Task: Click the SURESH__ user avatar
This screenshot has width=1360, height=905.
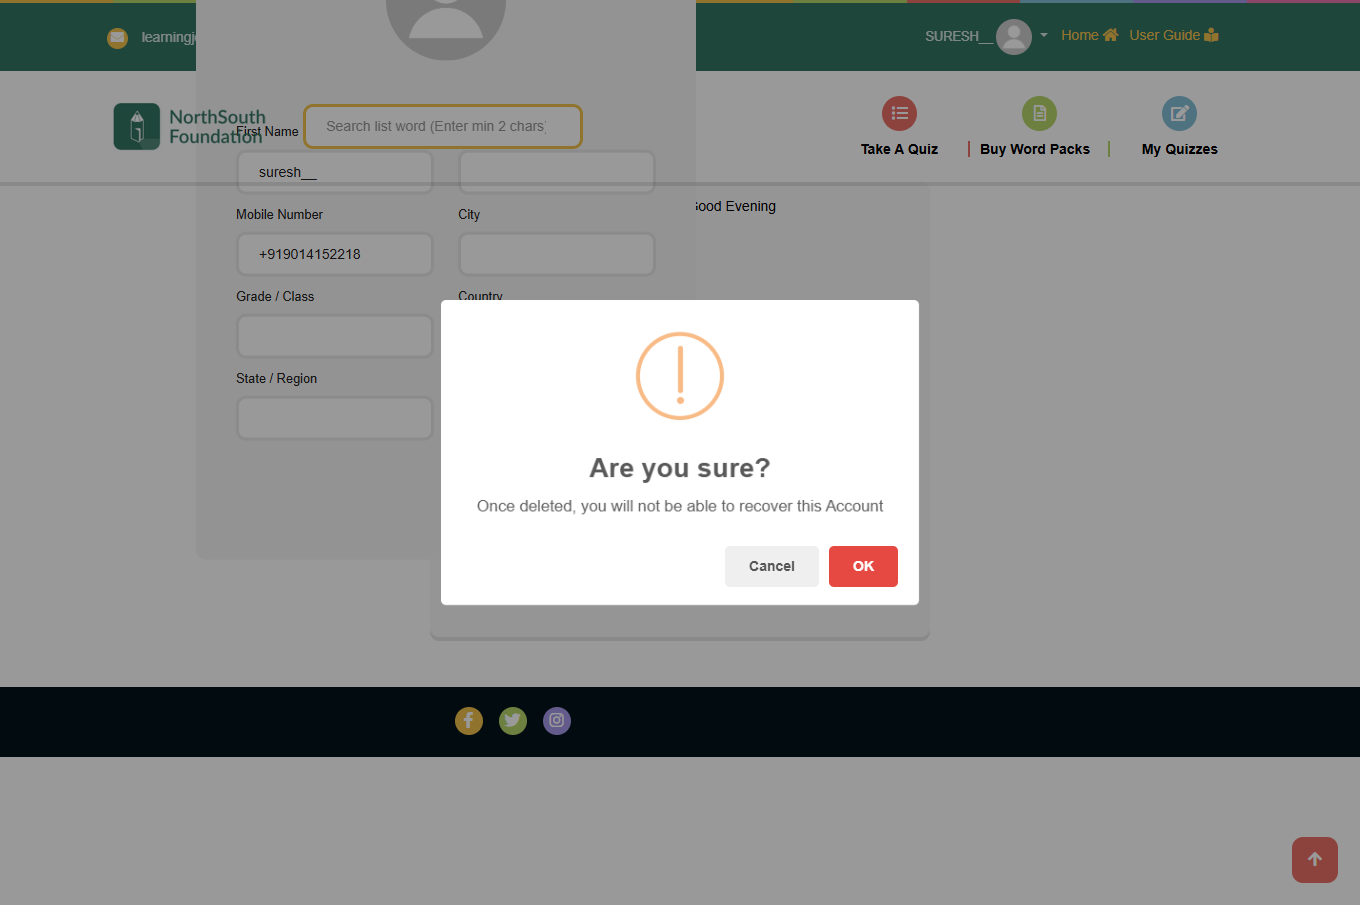Action: point(1013,37)
